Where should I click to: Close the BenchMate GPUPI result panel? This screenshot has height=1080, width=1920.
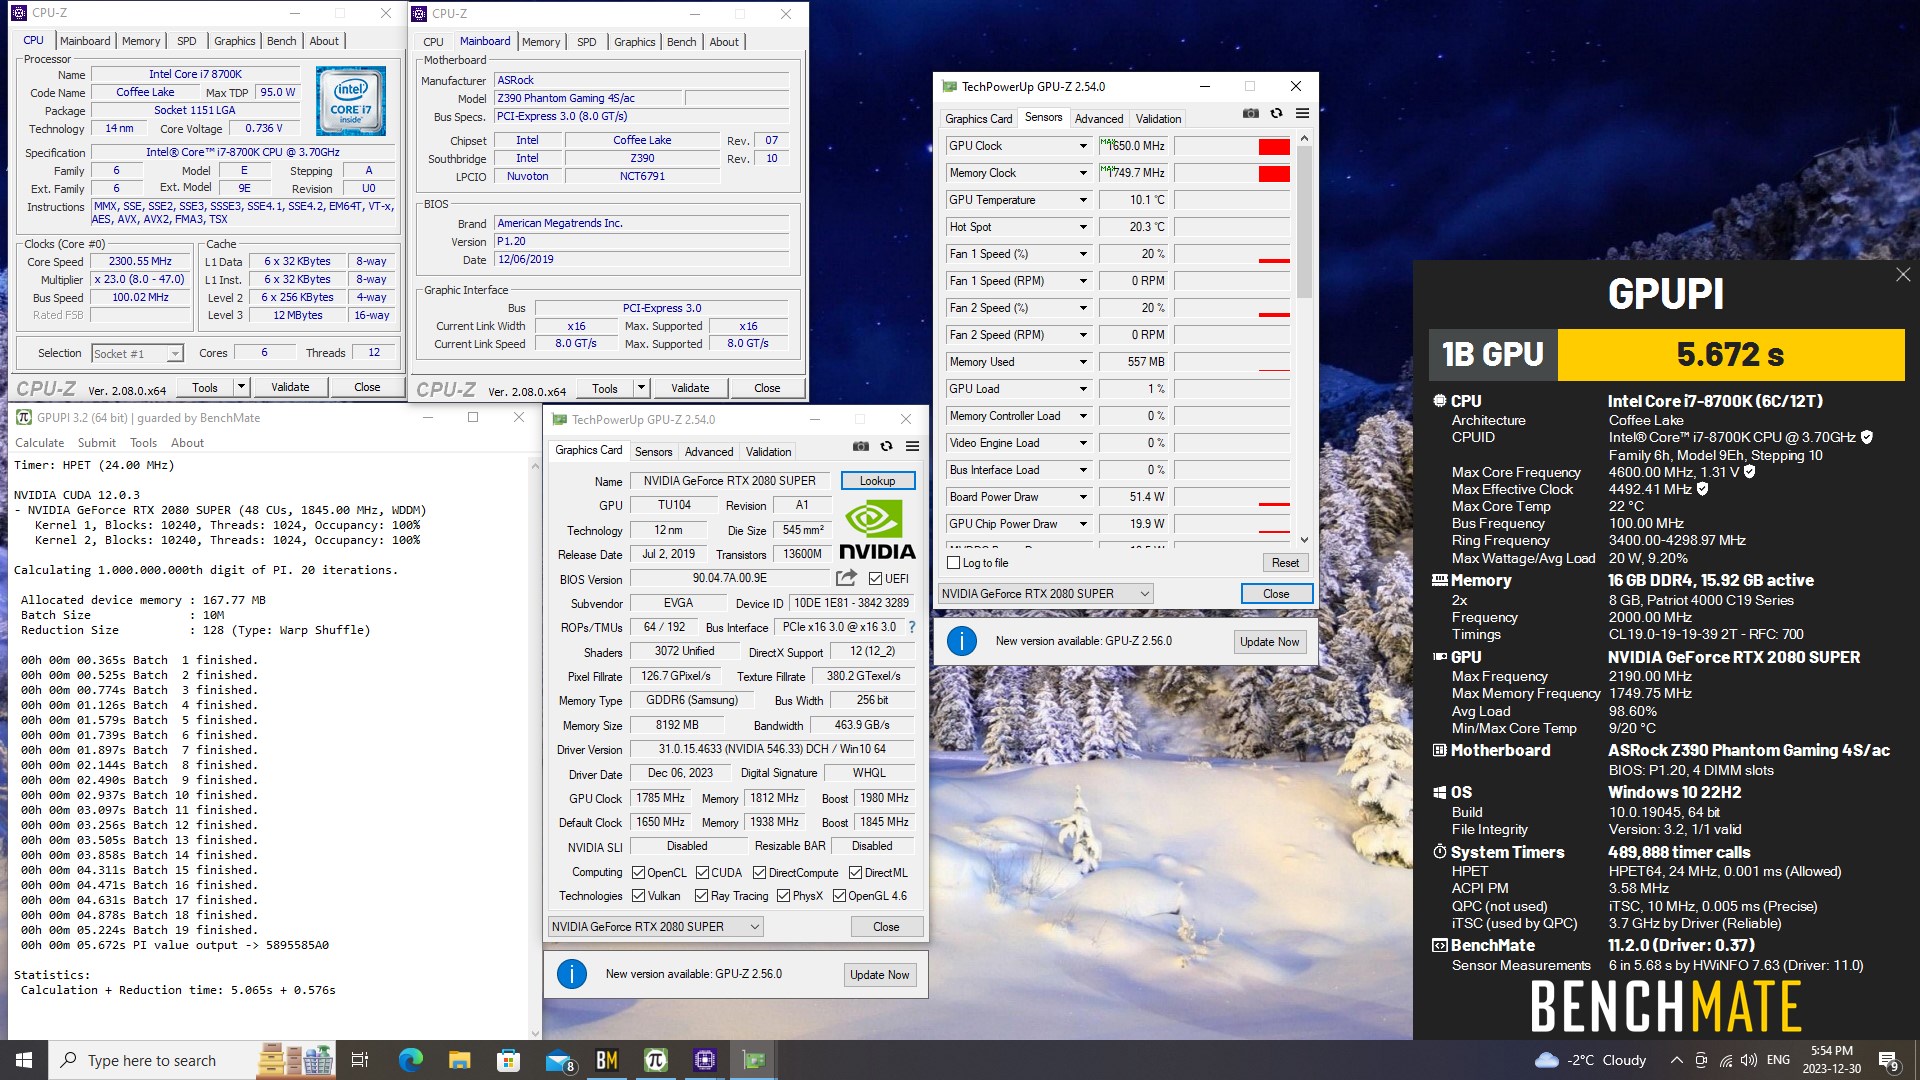pos(1902,275)
